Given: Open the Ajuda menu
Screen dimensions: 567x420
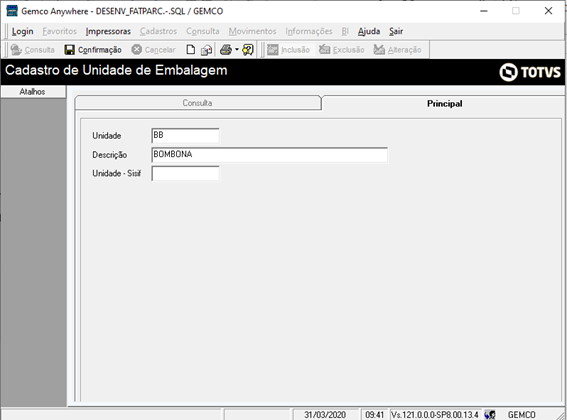Looking at the screenshot, I should (x=369, y=31).
